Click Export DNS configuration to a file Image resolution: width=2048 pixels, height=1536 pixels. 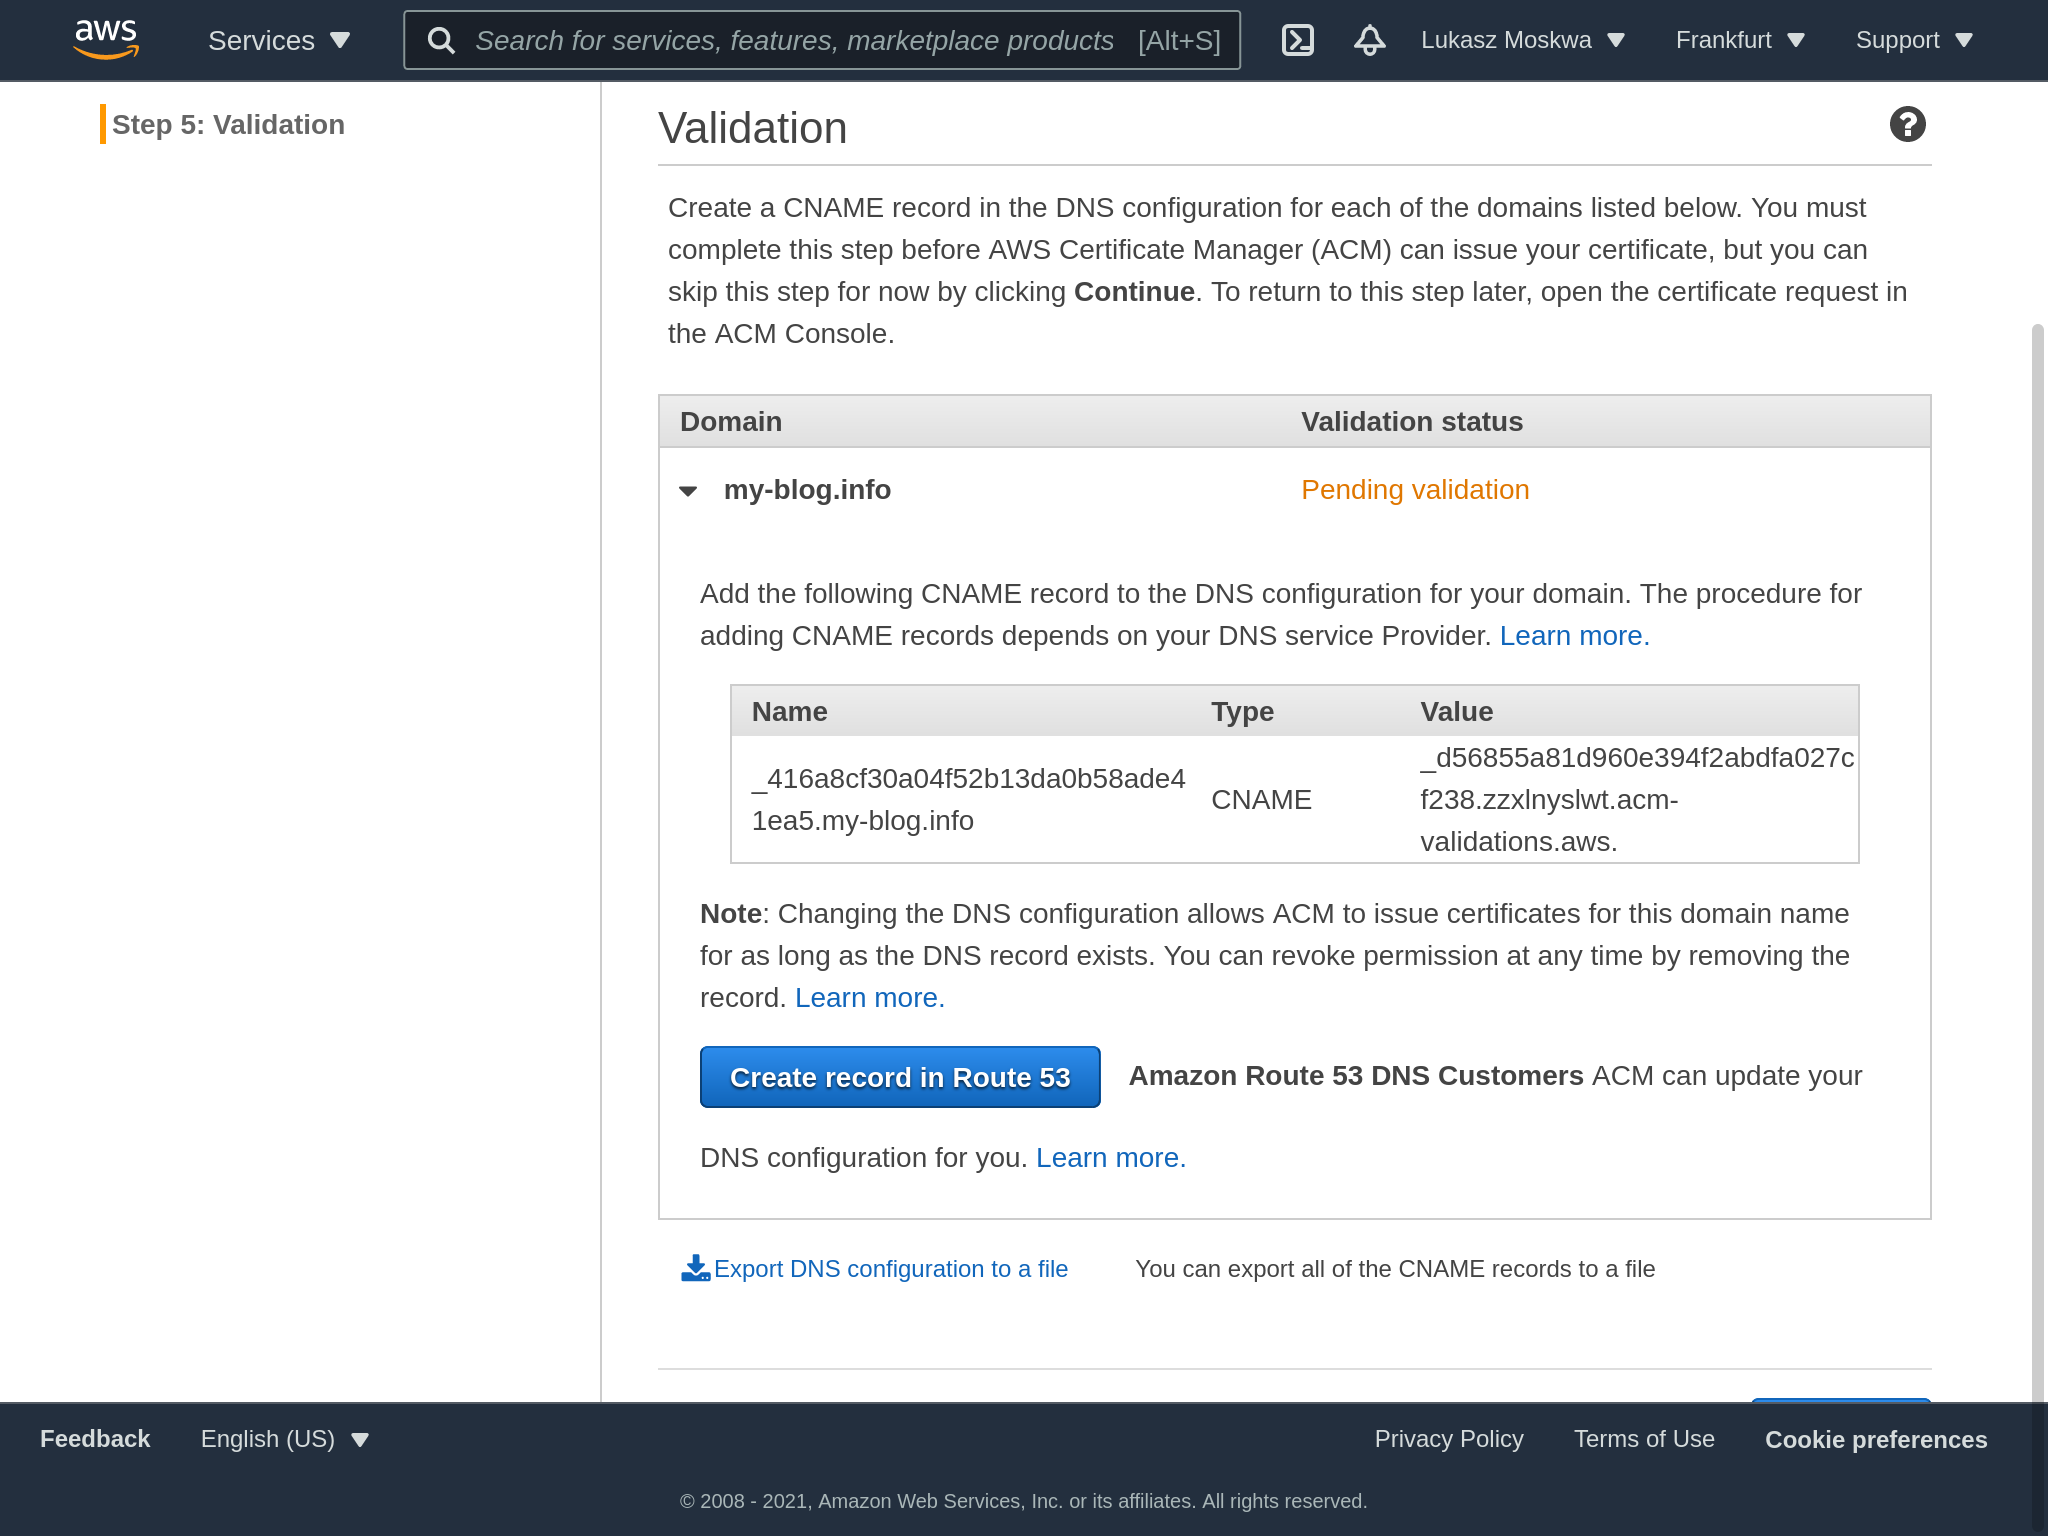click(x=890, y=1268)
